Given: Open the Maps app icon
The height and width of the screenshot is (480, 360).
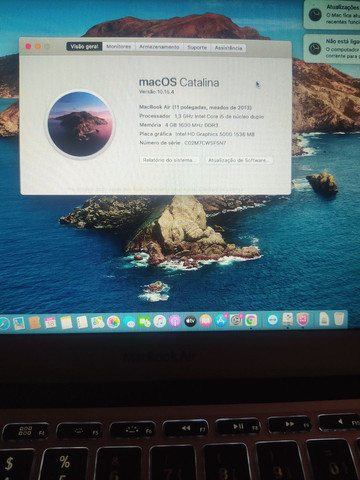Looking at the screenshot, I should click(98, 322).
